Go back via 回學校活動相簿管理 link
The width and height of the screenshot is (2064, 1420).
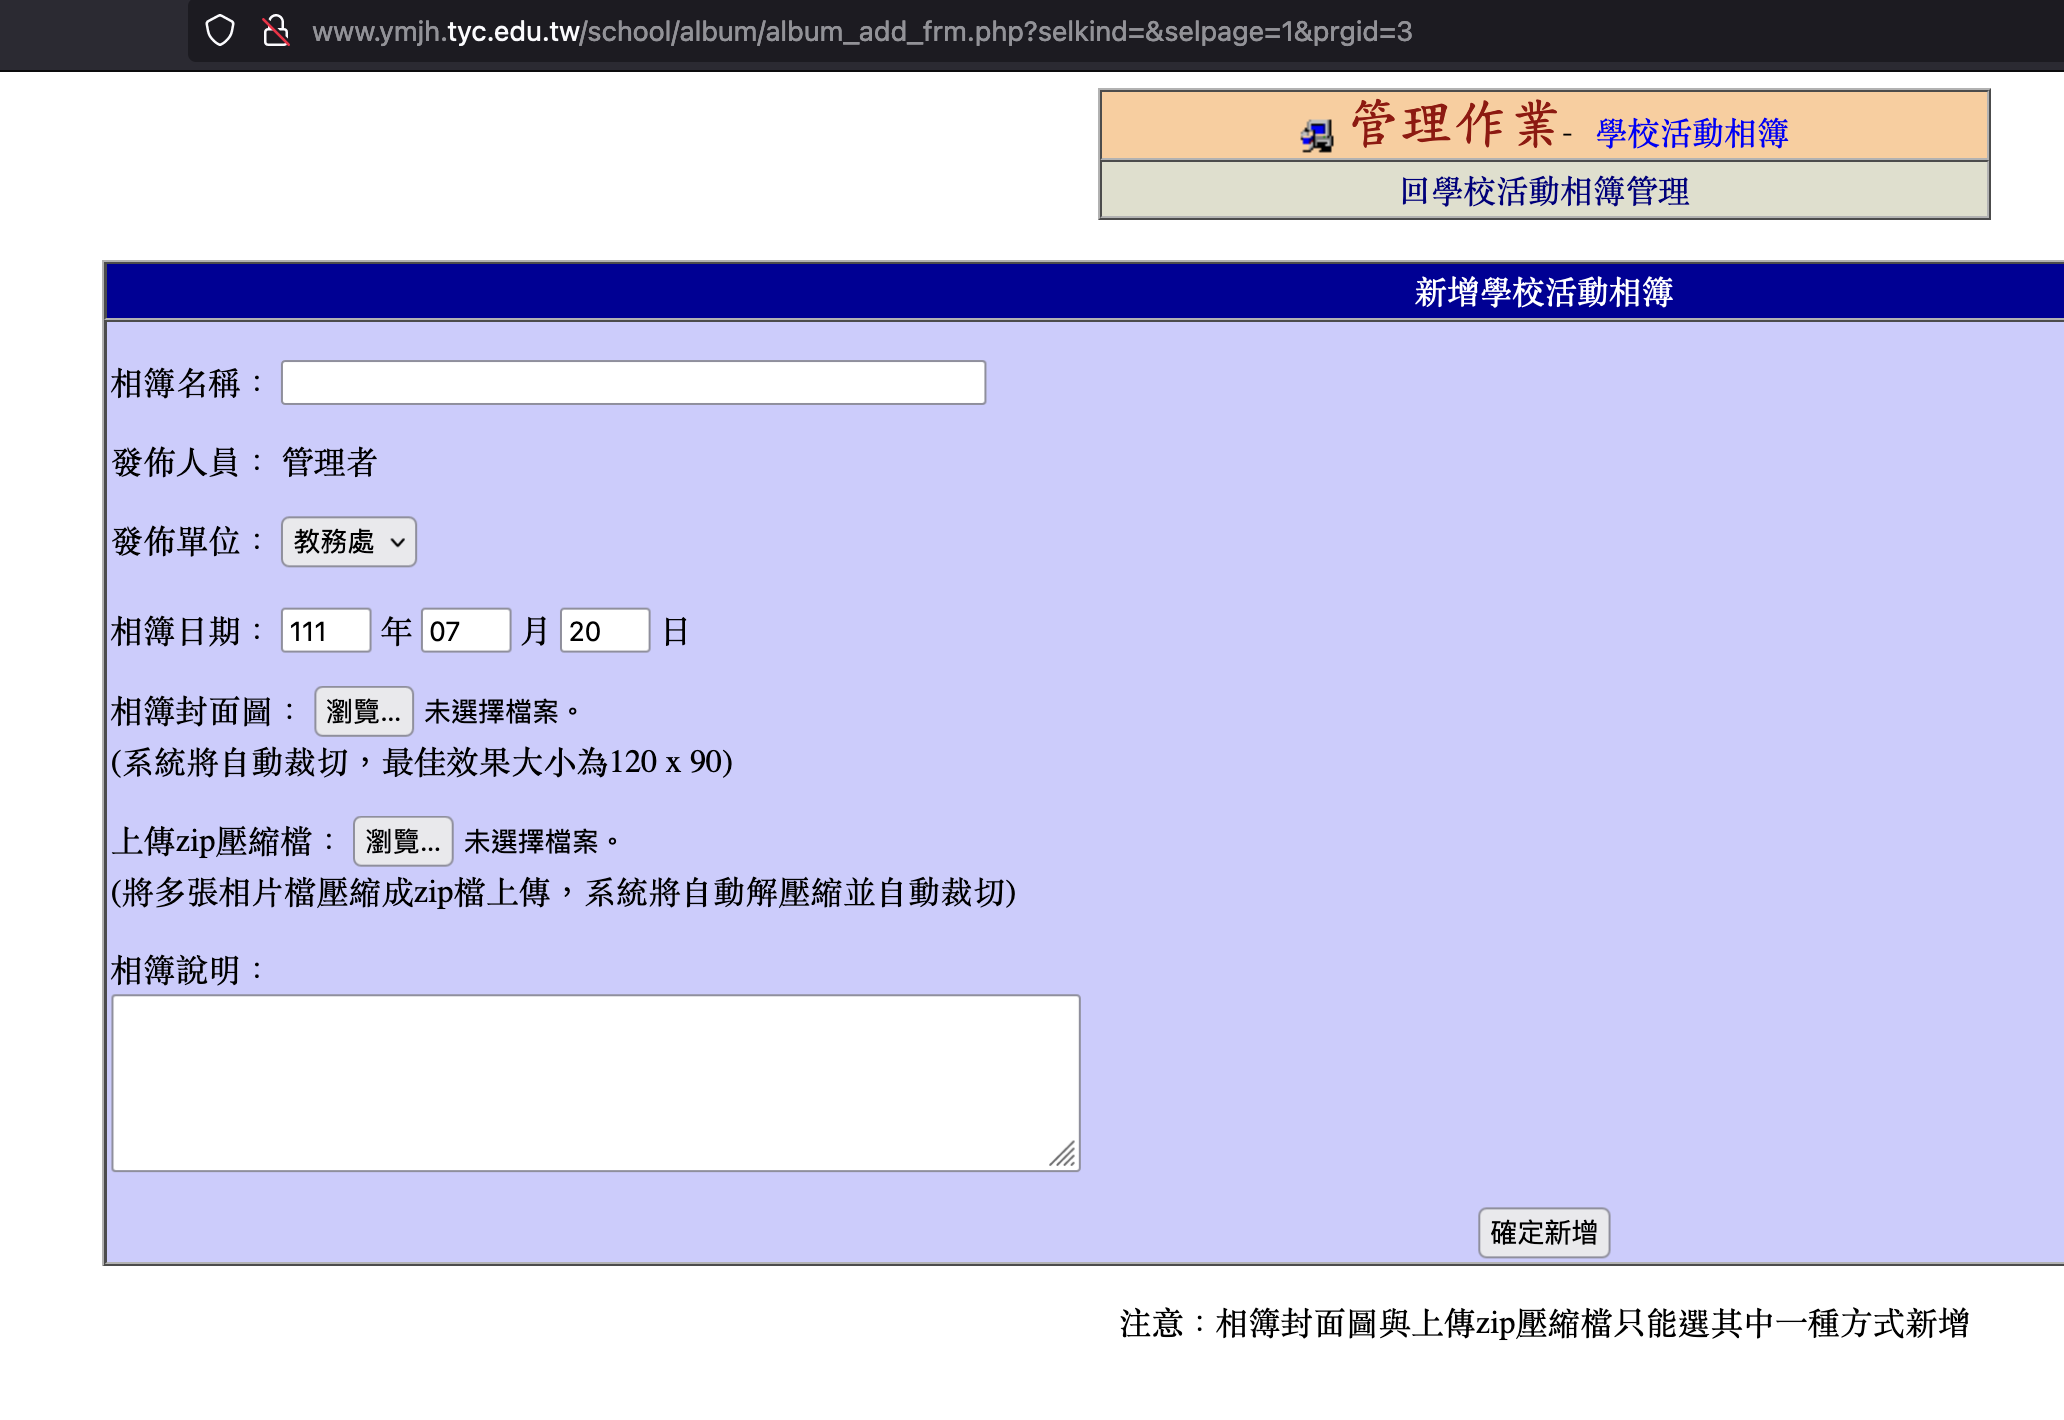coord(1544,191)
